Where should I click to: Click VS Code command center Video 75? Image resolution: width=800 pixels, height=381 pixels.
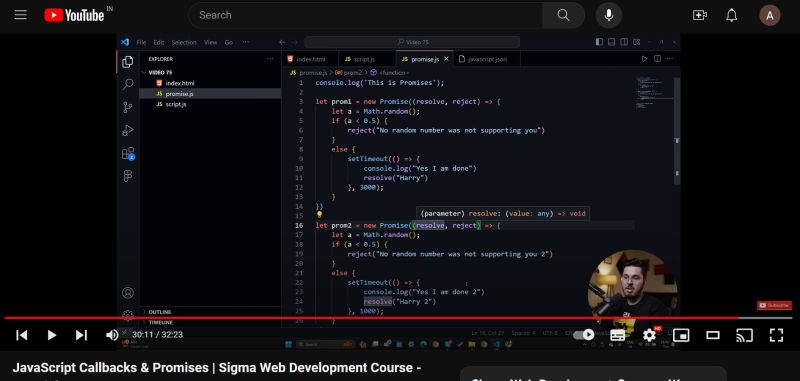coord(412,42)
